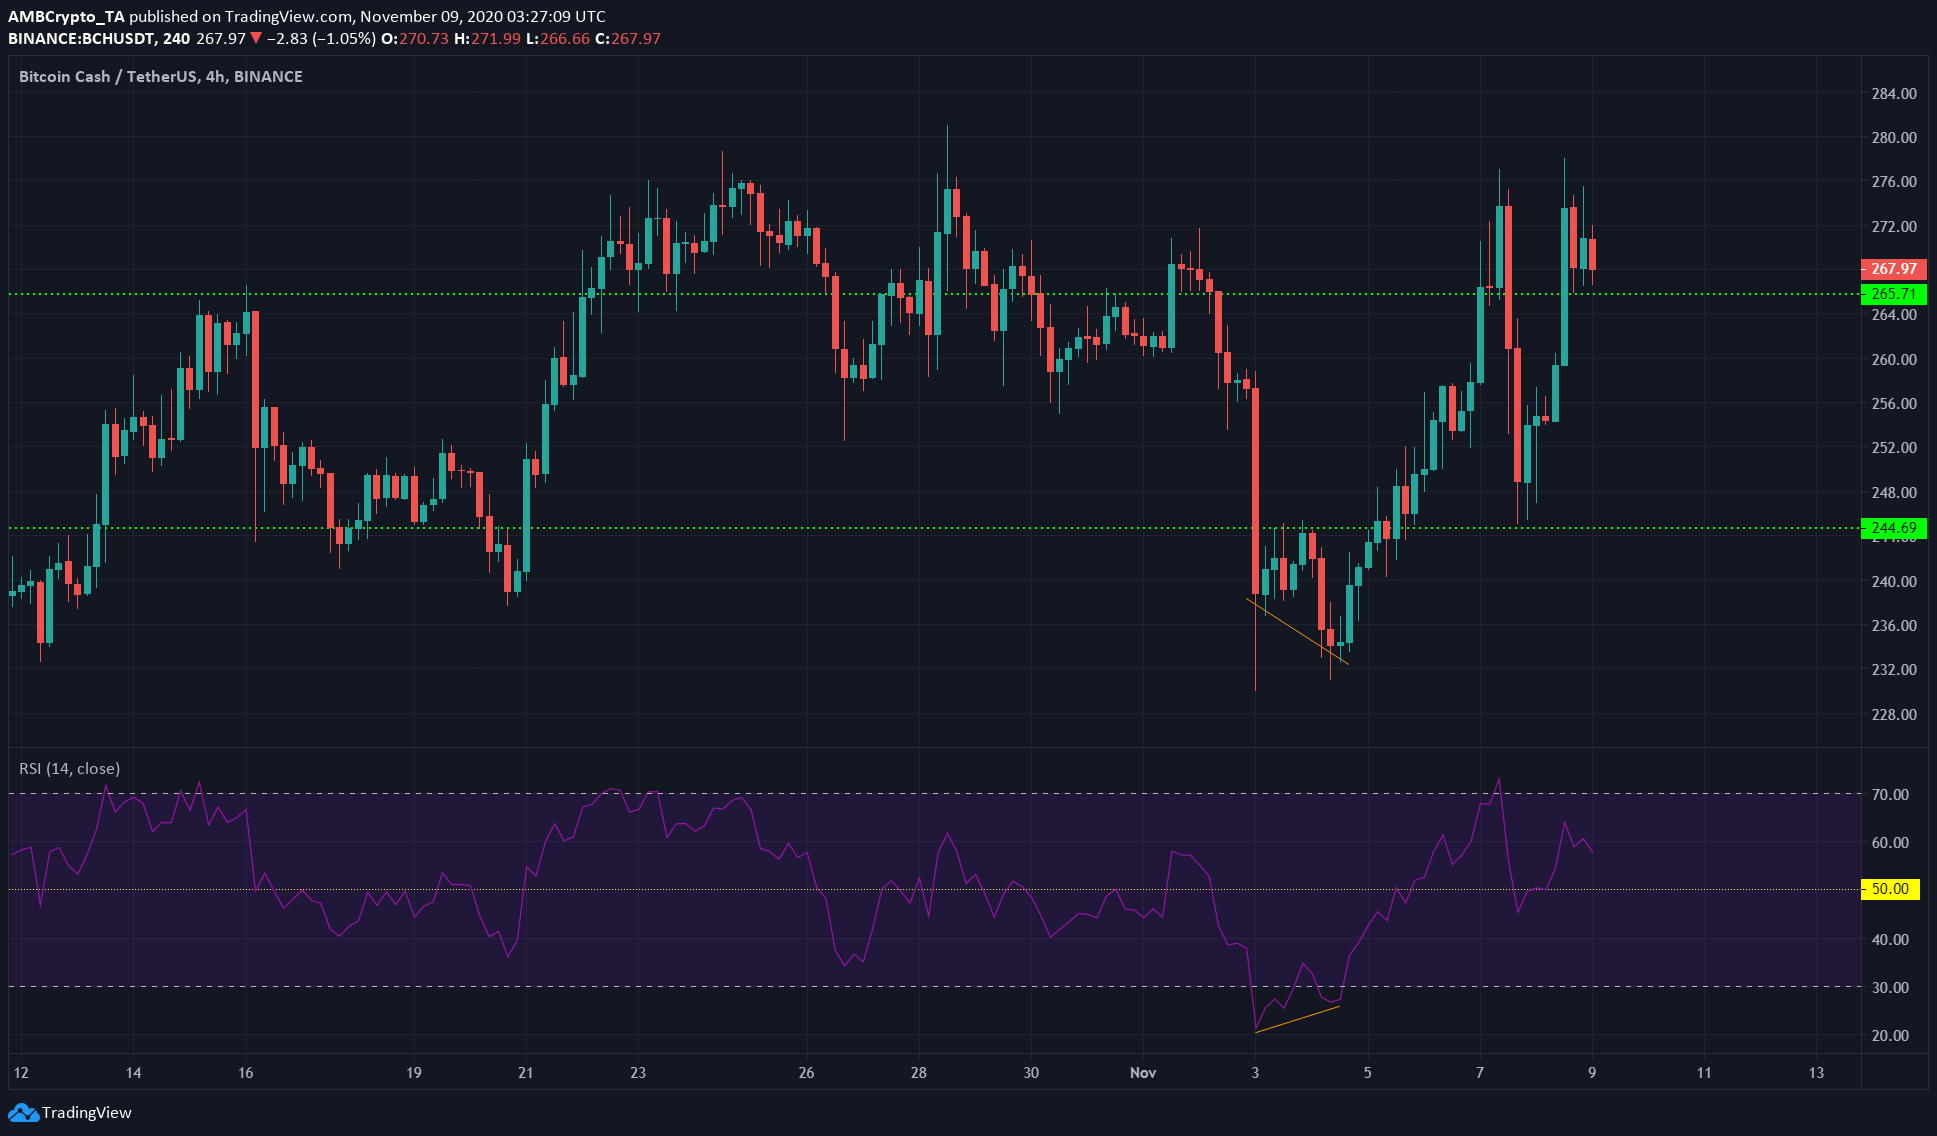Viewport: 1937px width, 1136px height.
Task: Click the BINANCE:BCHUSDT symbol text in header
Action: point(82,38)
